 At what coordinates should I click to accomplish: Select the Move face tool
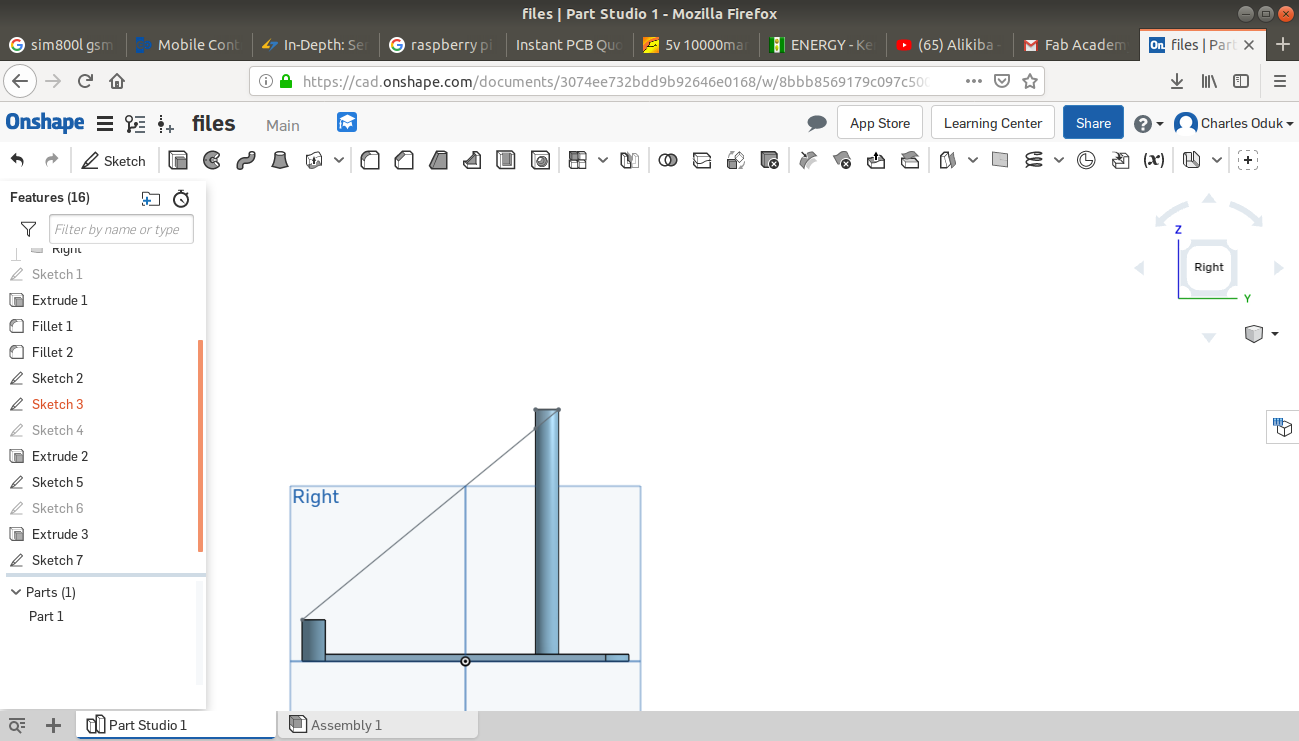876,160
